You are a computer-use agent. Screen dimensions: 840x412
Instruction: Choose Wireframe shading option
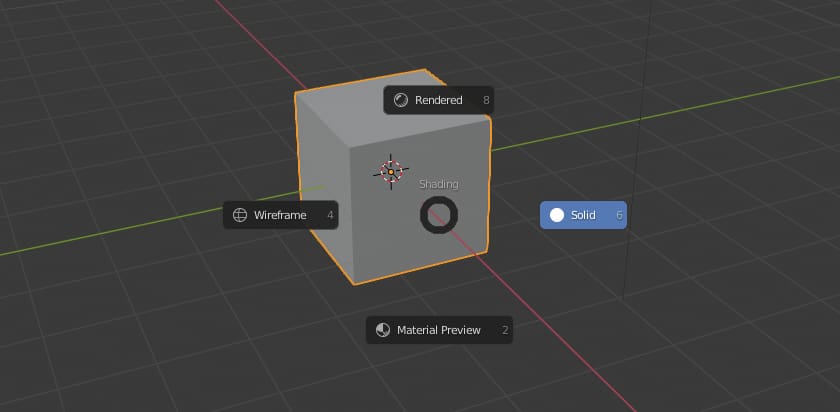click(280, 215)
